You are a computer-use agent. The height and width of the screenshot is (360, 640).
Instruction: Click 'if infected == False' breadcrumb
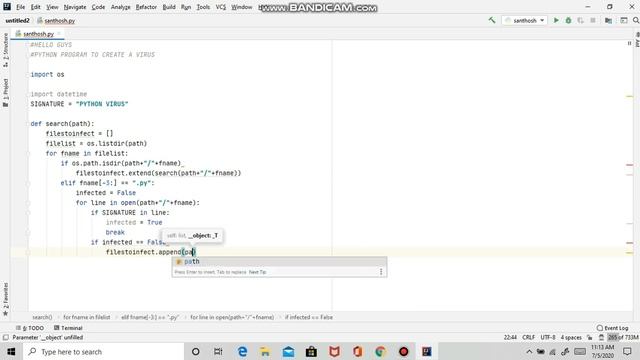(309, 317)
